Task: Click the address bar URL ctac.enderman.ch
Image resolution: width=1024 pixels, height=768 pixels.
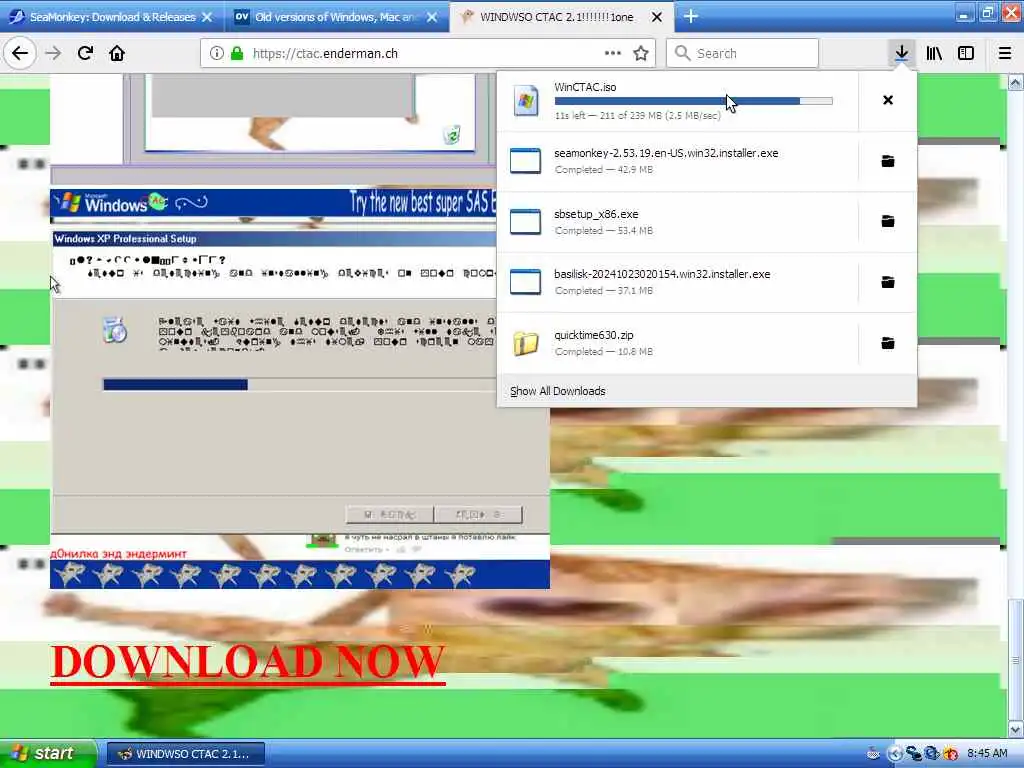Action: pyautogui.click(x=325, y=54)
